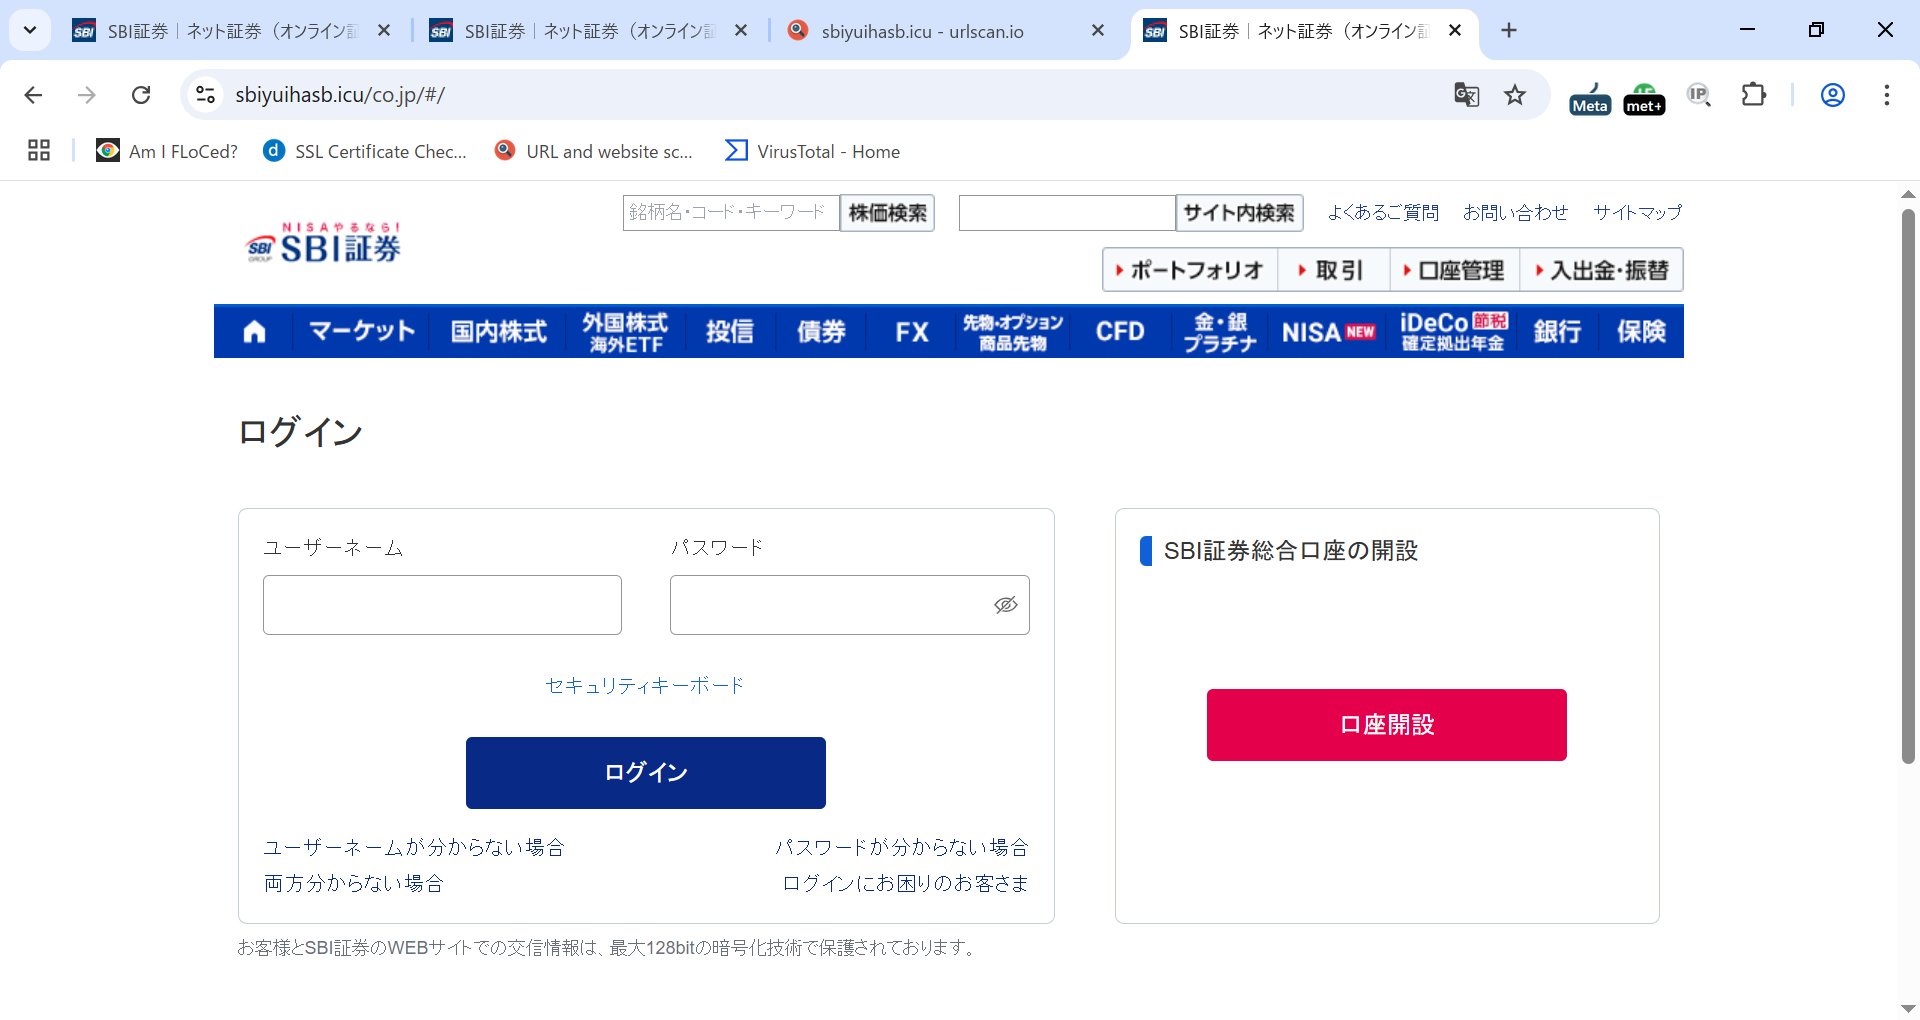Viewport: 1920px width, 1020px height.
Task: Open サイトマップ link
Action: (1637, 212)
